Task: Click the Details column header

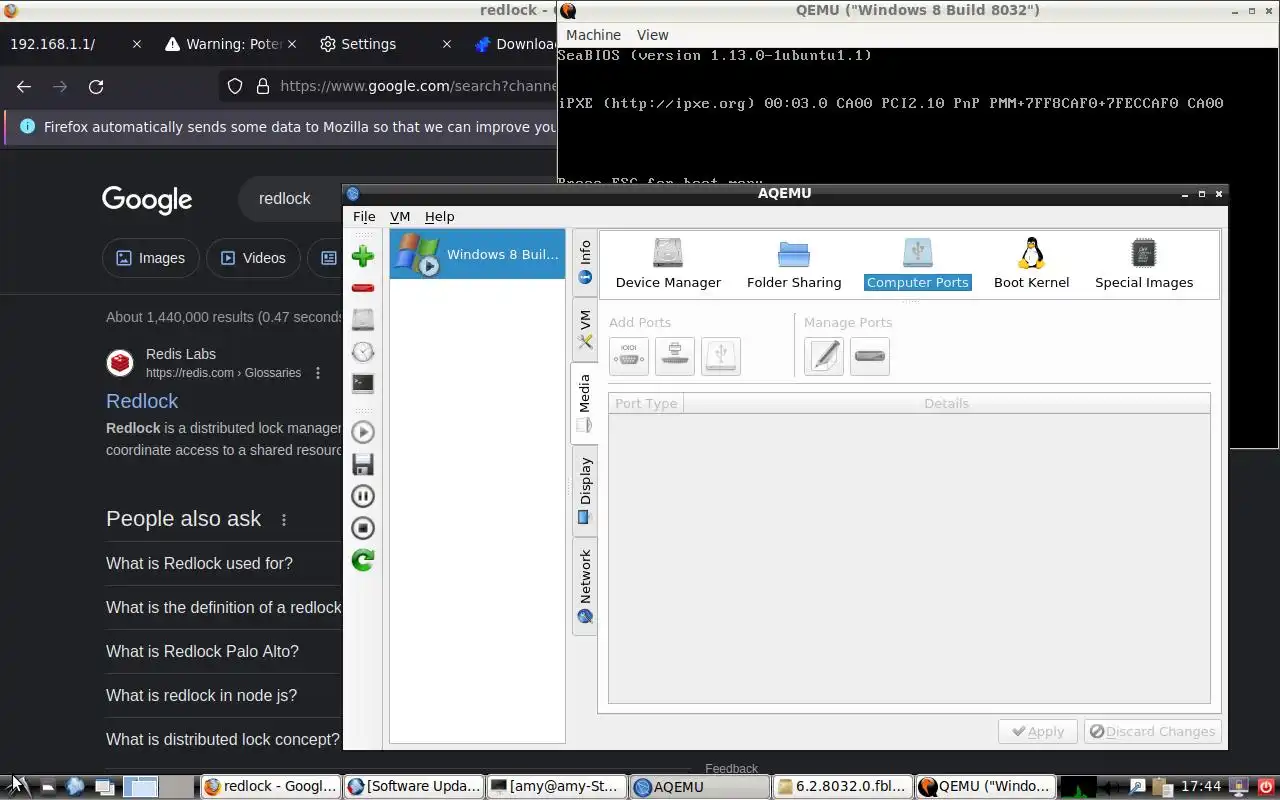Action: click(946, 403)
